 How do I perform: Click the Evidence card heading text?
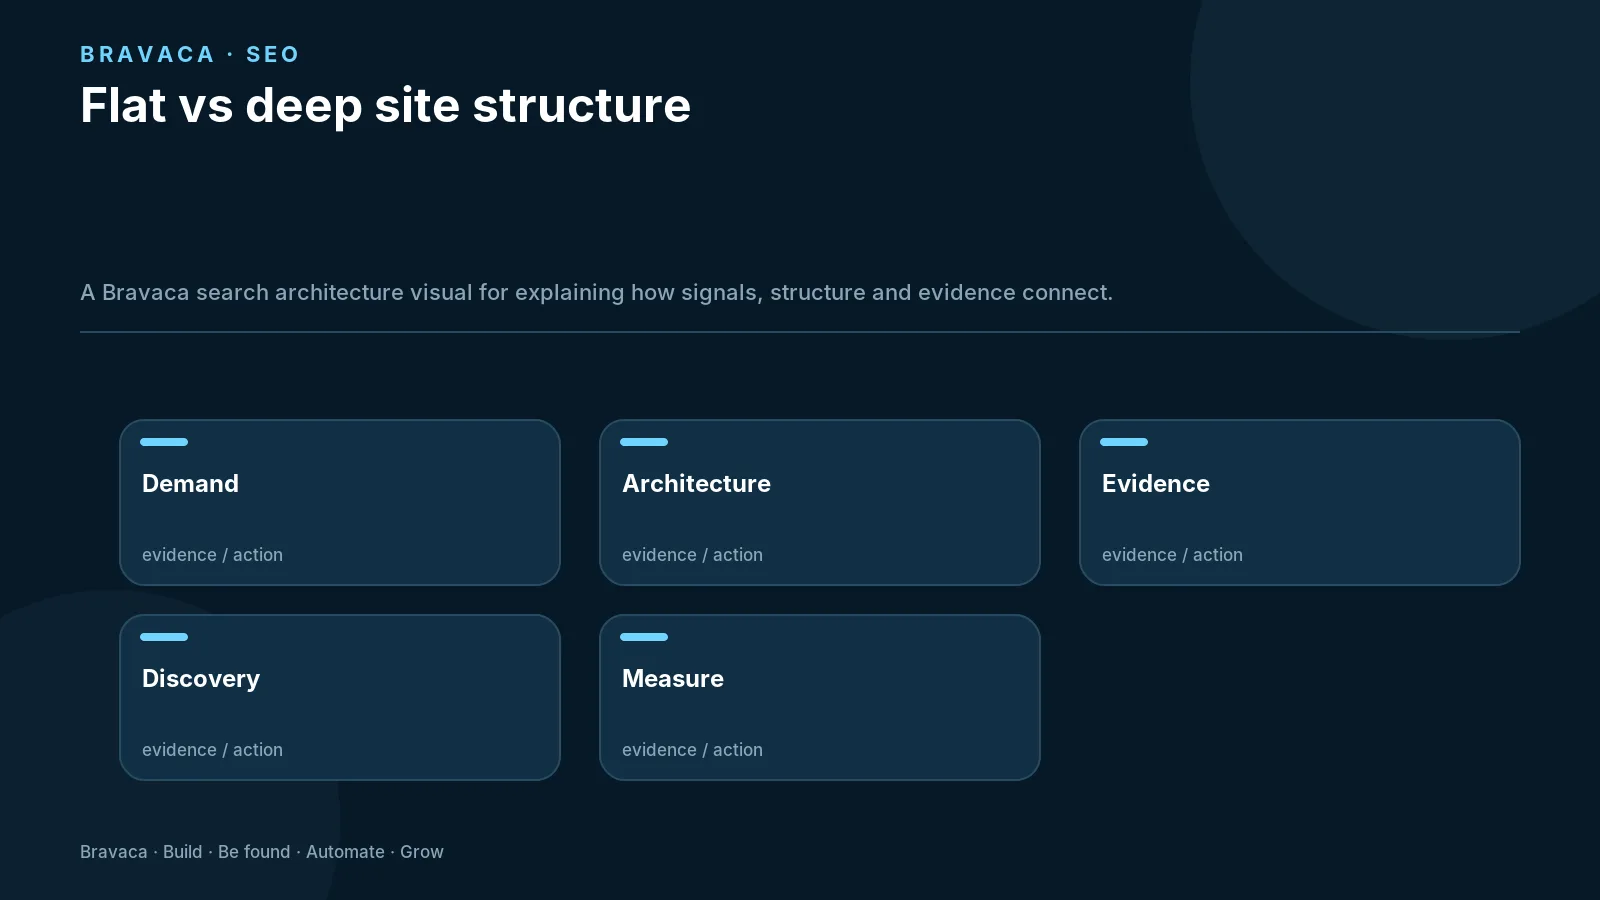click(x=1156, y=483)
